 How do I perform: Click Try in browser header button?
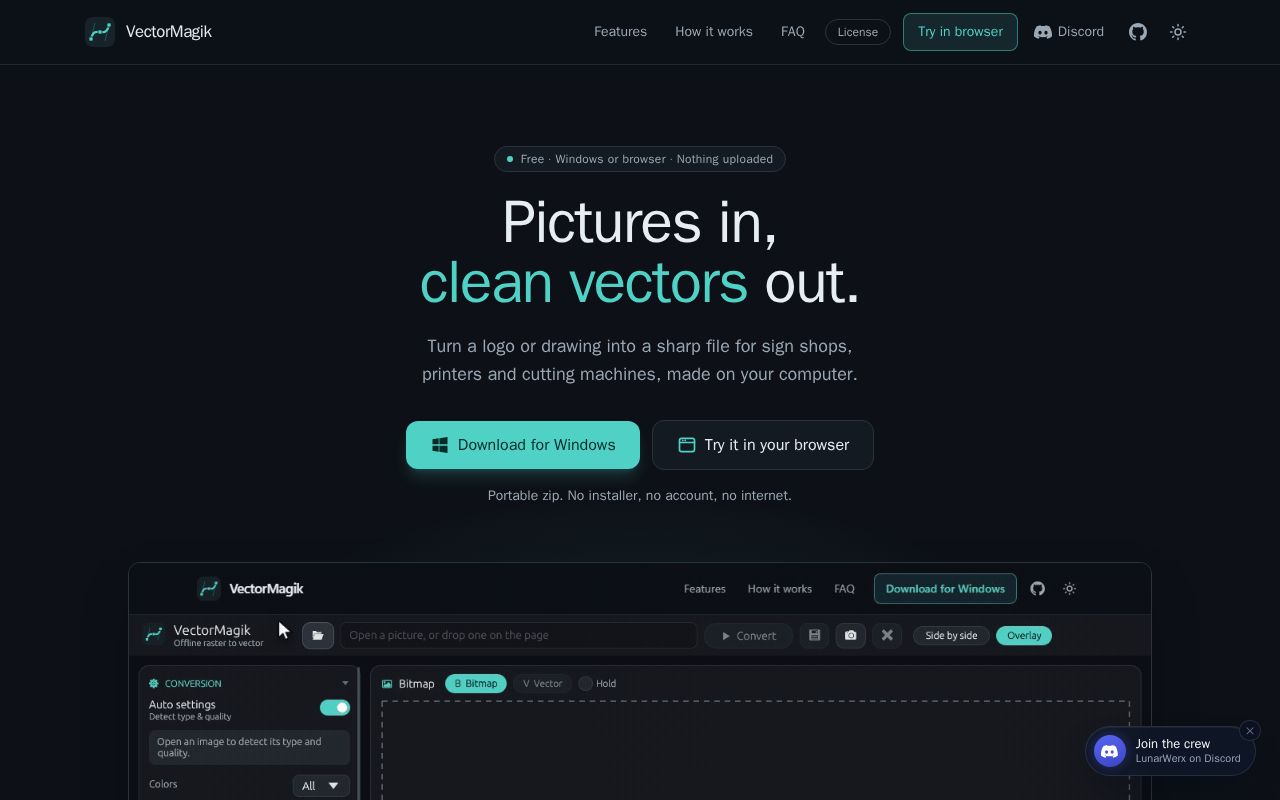pos(960,32)
